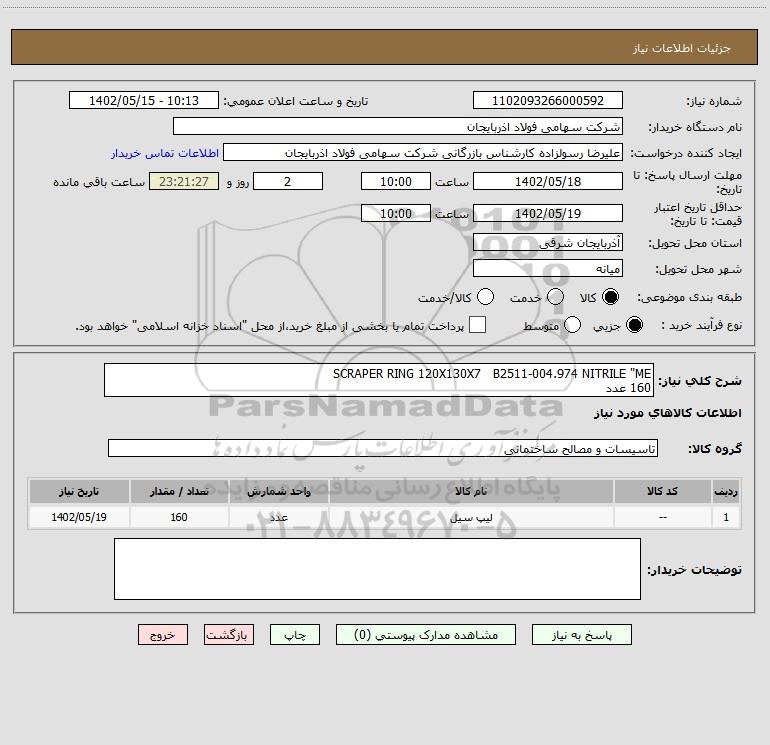Viewport: 770px width, 745px height.
Task: Select the کالا radio button
Action: click(610, 297)
